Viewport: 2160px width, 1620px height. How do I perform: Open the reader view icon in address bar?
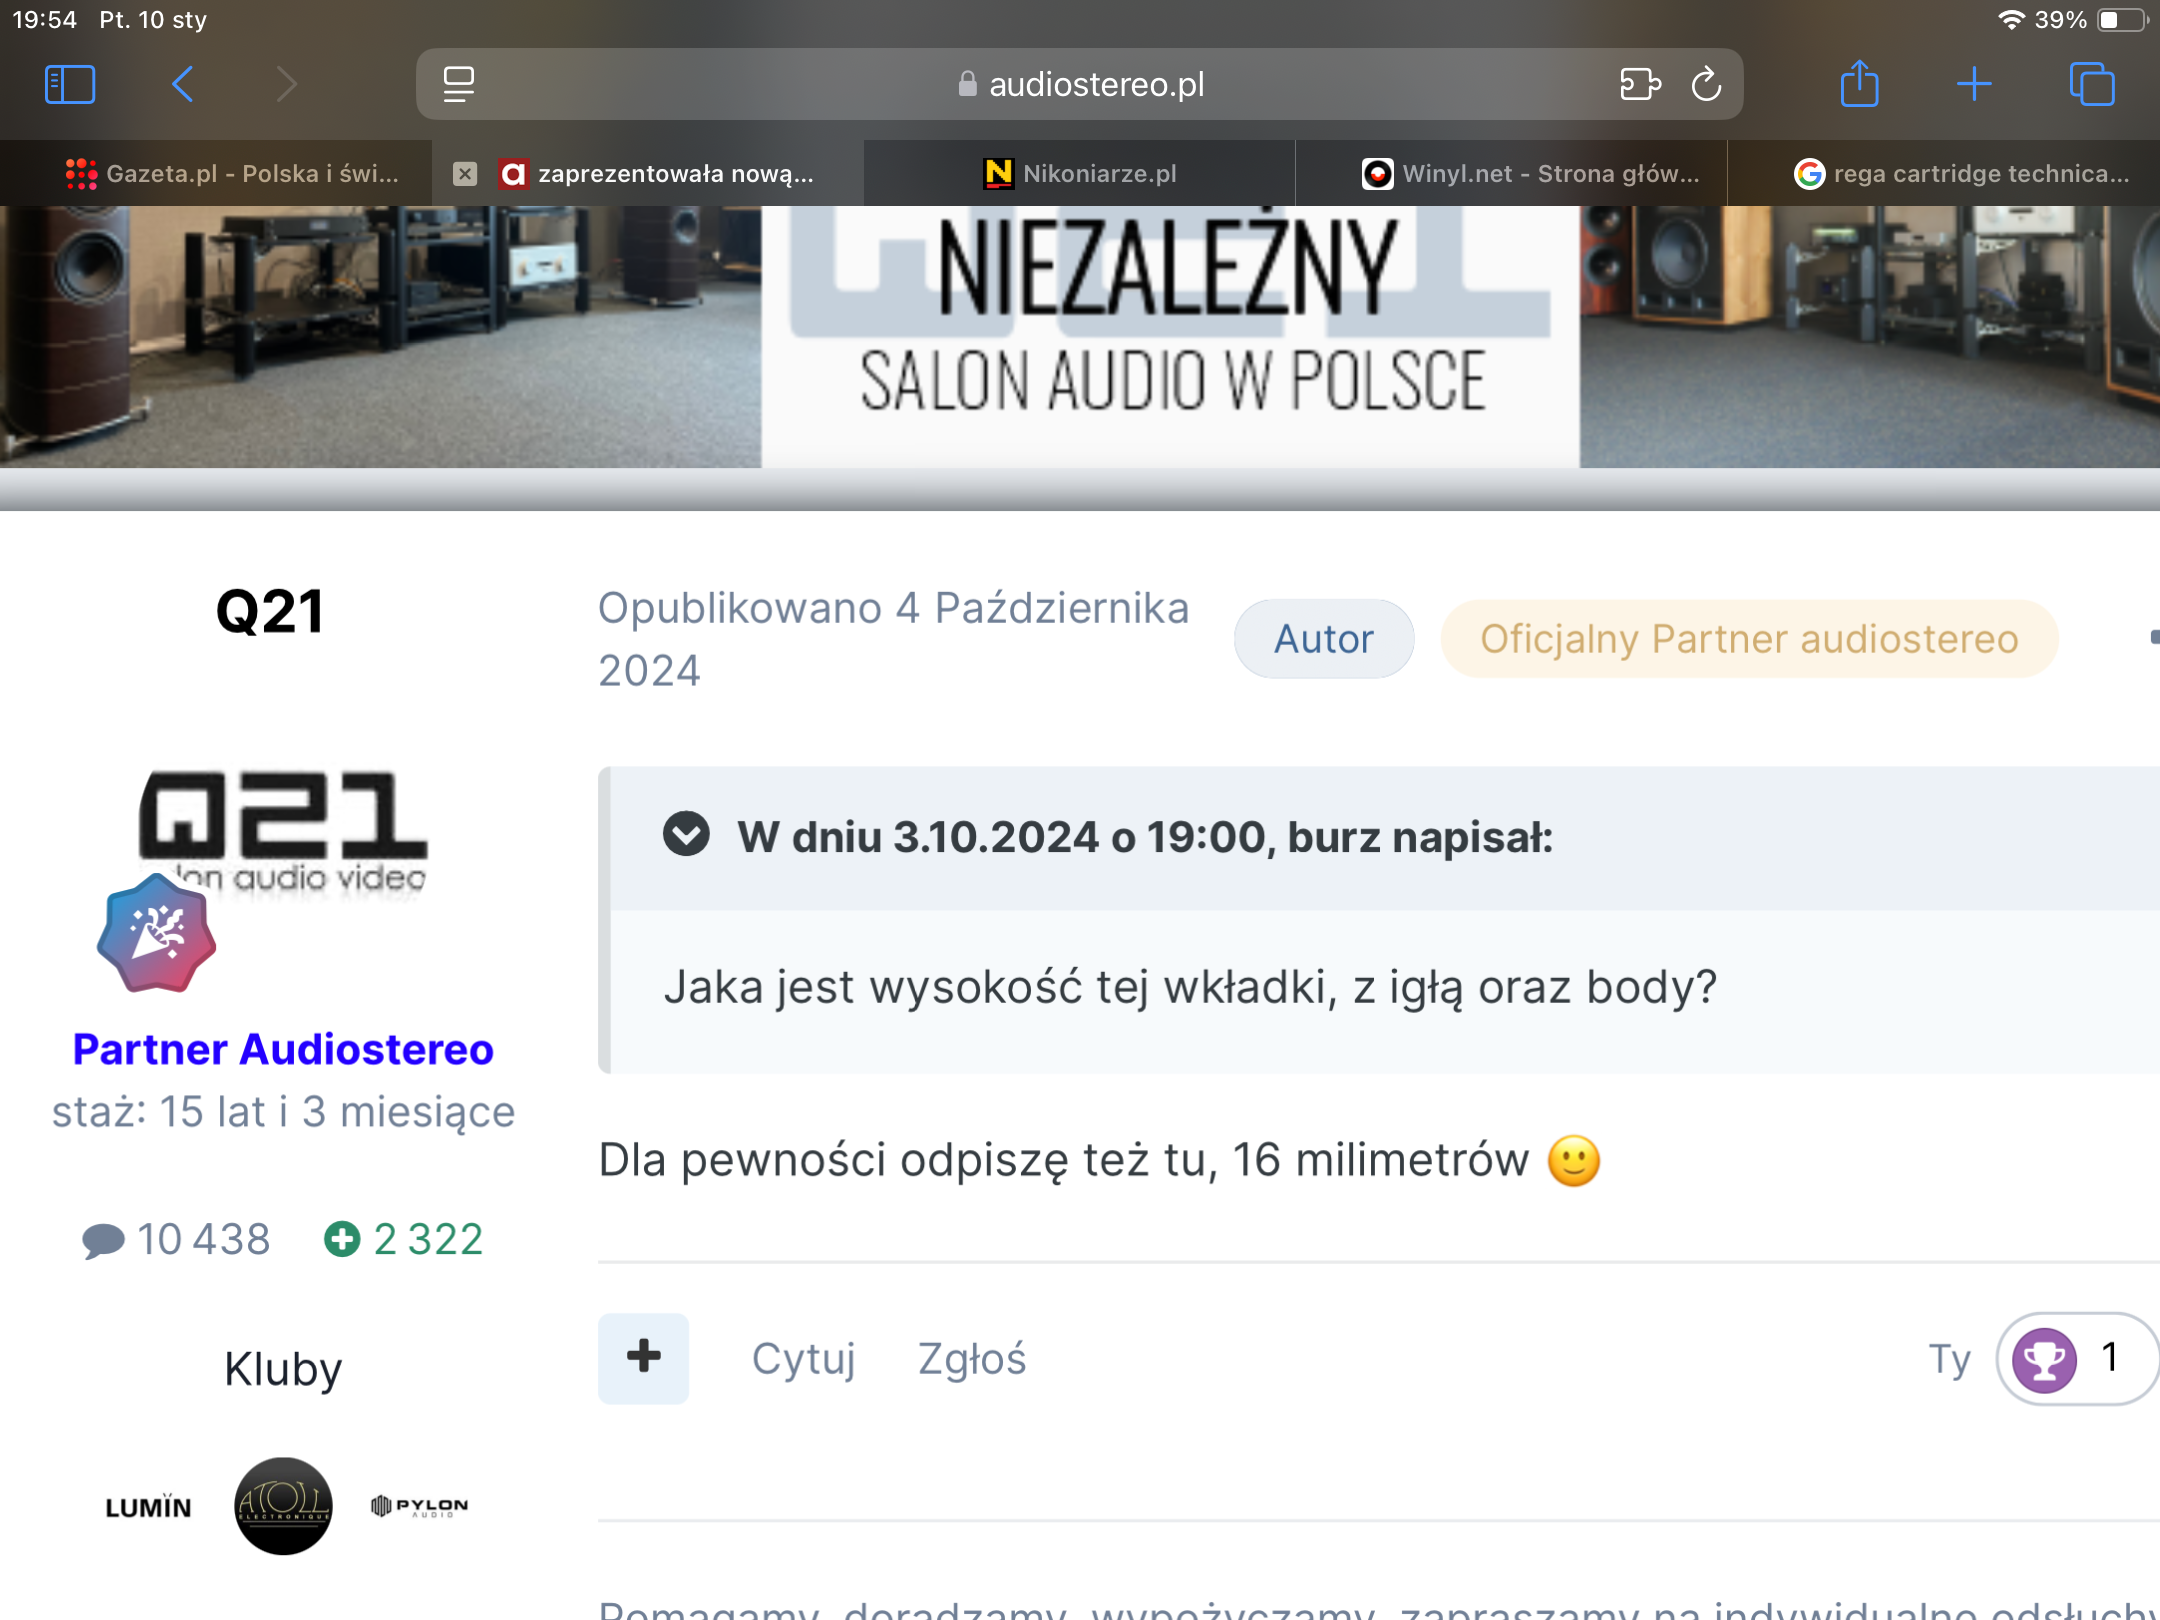(459, 84)
